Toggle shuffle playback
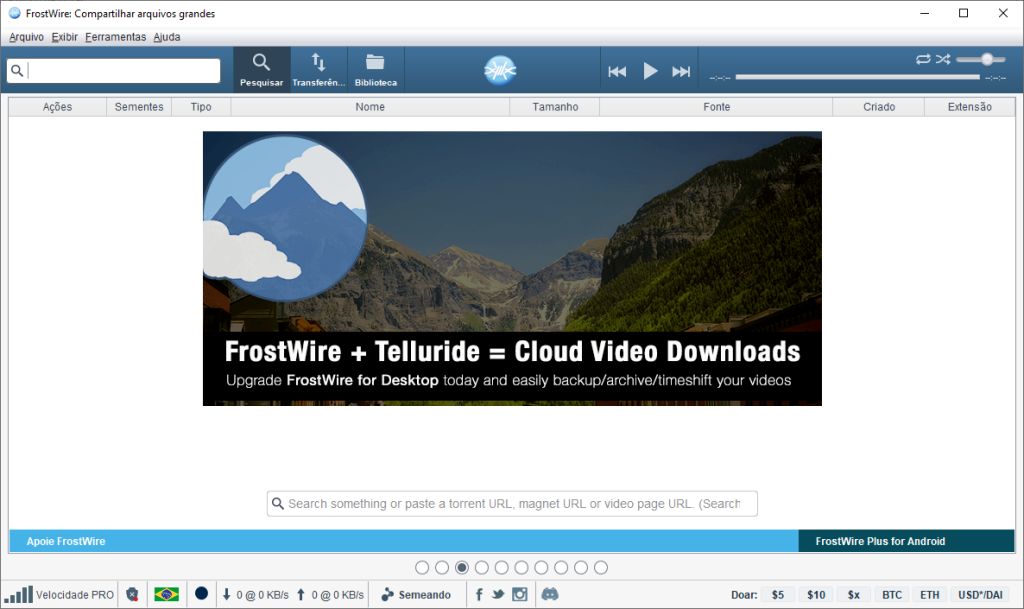The image size is (1024, 609). point(941,59)
